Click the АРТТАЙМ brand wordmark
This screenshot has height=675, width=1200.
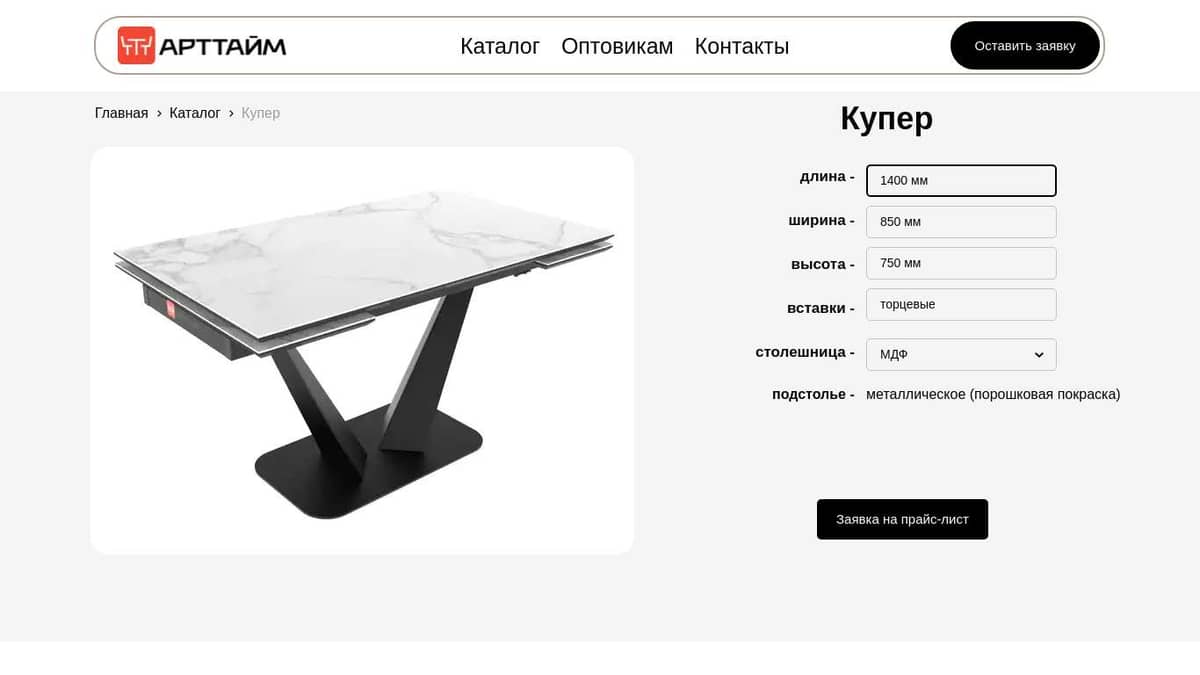coord(223,46)
